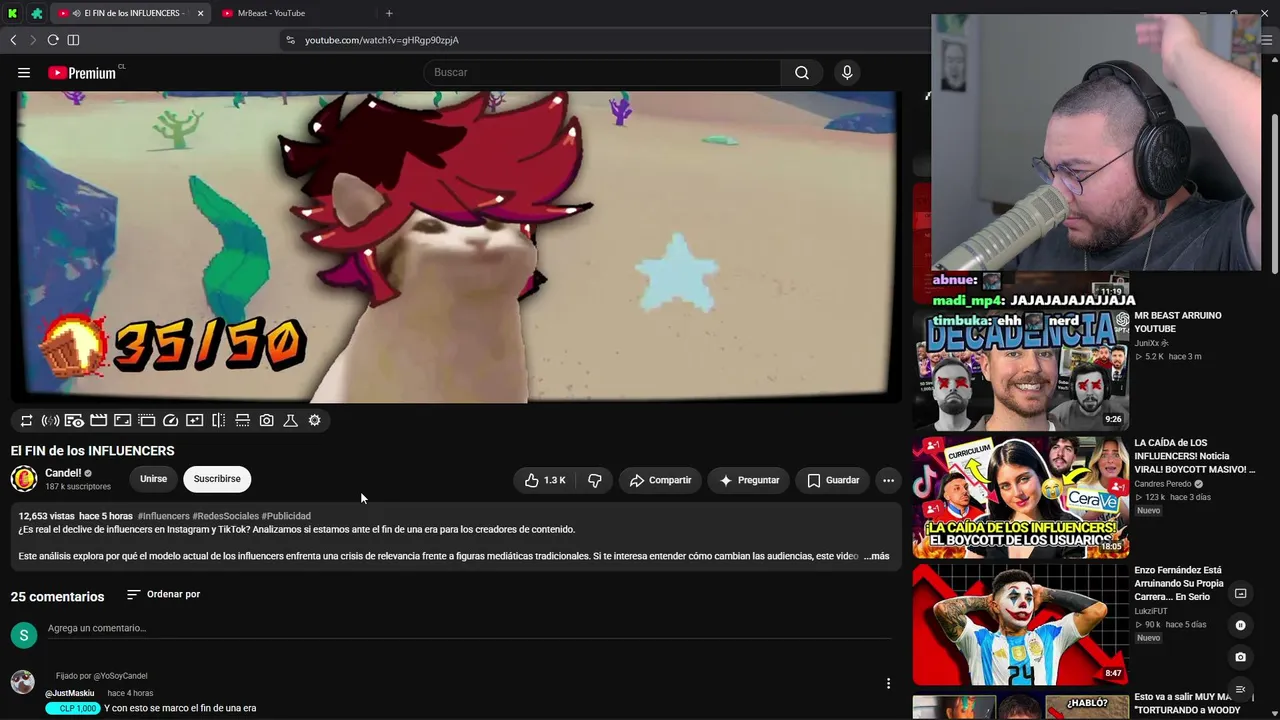Go to YouTube Premium home logo
This screenshot has width=1280, height=720.
pos(82,73)
